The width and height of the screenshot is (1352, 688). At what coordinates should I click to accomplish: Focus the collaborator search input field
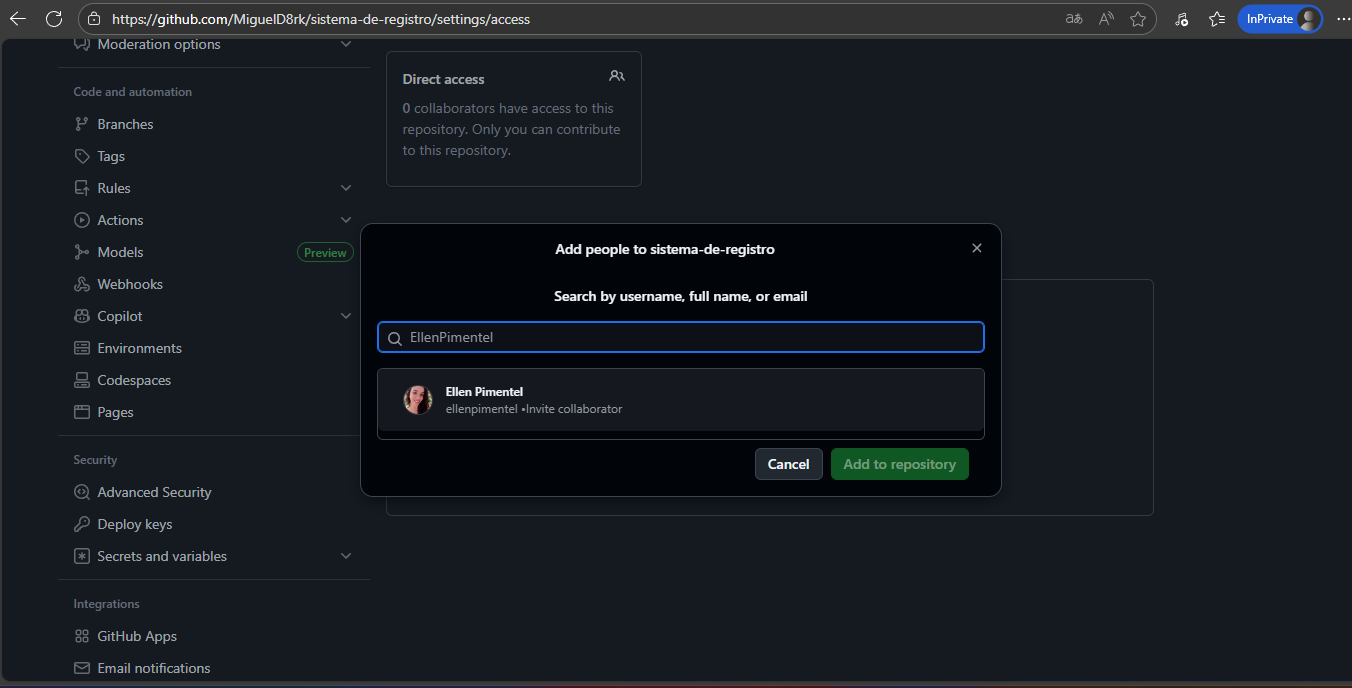tap(681, 337)
